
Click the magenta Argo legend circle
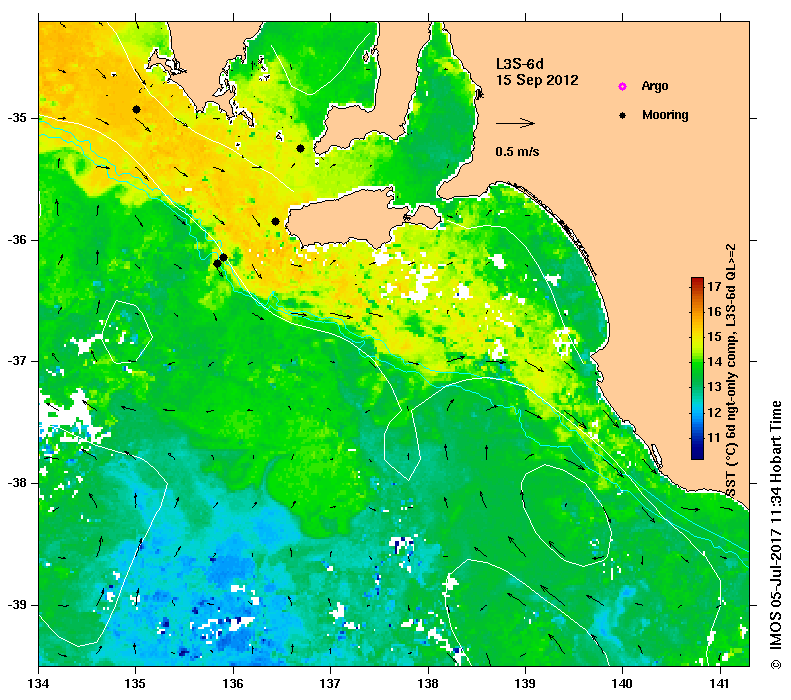pos(623,86)
